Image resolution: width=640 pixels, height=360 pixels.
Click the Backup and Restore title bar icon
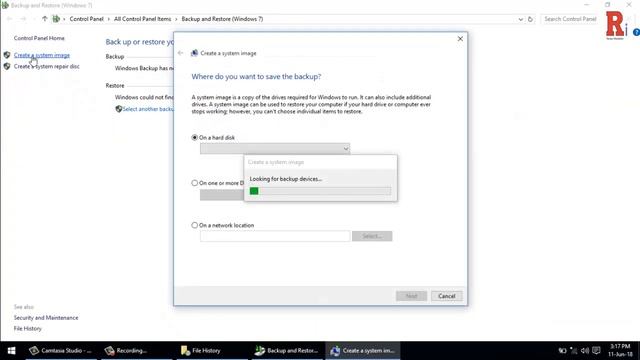5,5
